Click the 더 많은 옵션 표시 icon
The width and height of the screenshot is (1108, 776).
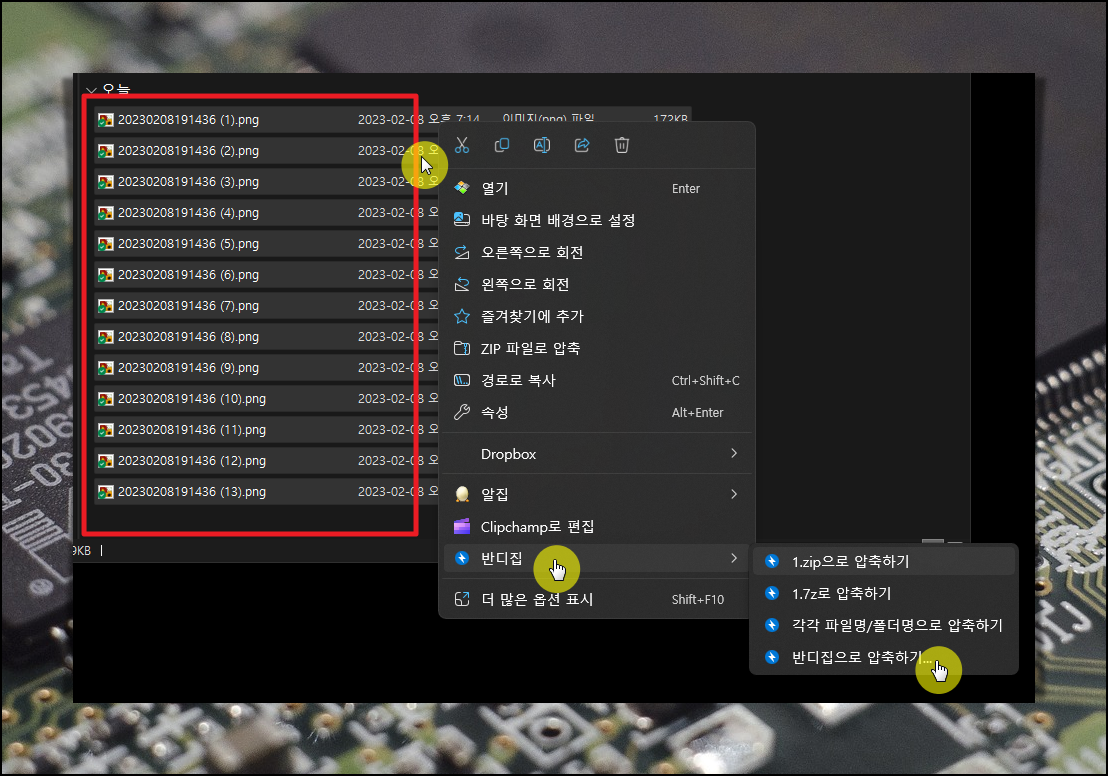click(x=462, y=599)
